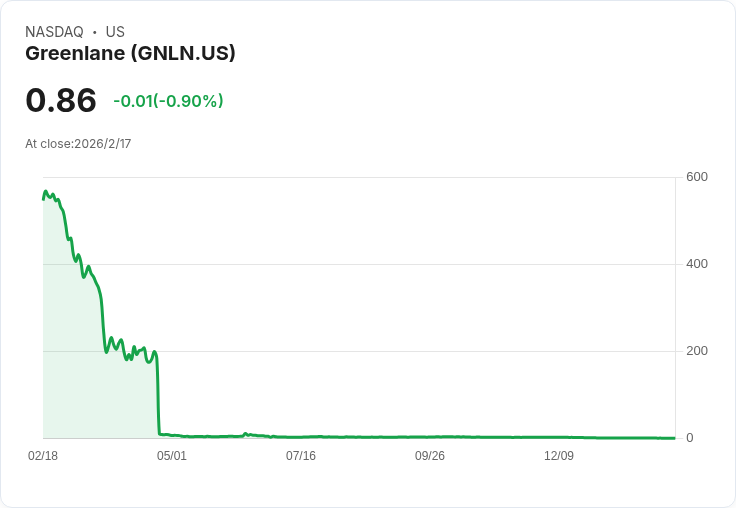Click the sharp drop on the chart line before 05/01
The width and height of the screenshot is (736, 508).
coord(158,394)
